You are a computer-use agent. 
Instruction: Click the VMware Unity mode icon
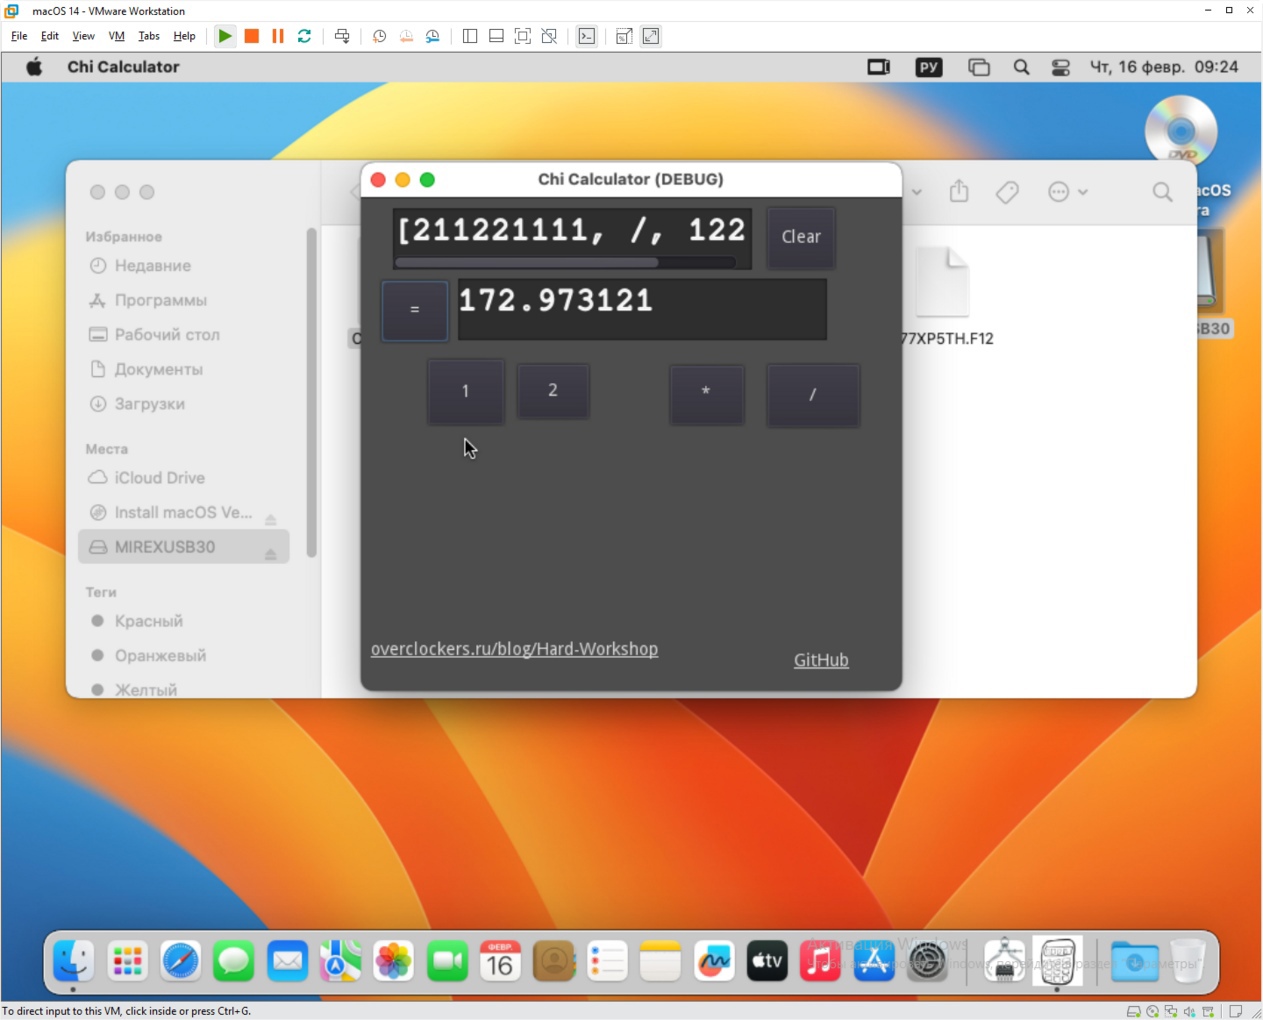(x=549, y=36)
